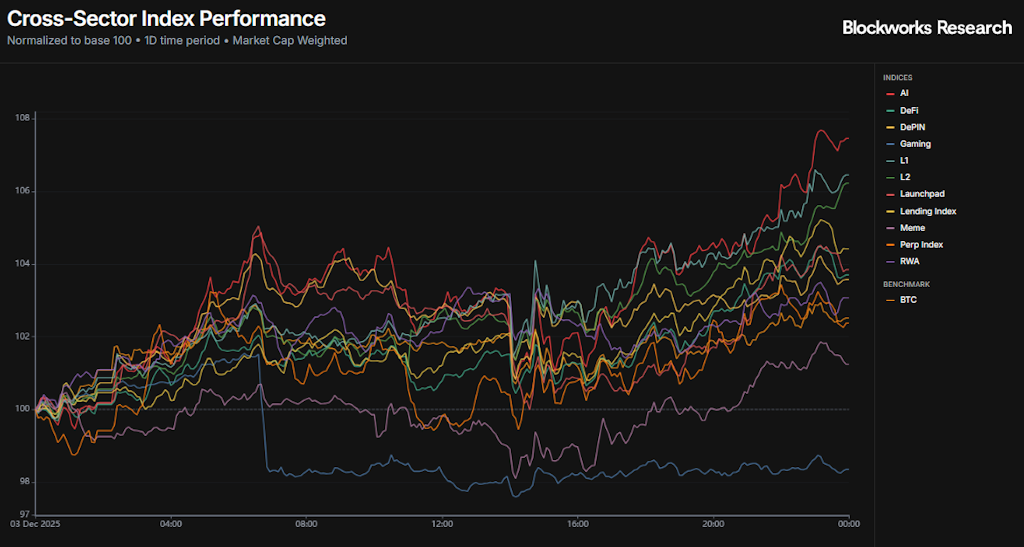Toggle the AI index in the legend

[x=904, y=93]
